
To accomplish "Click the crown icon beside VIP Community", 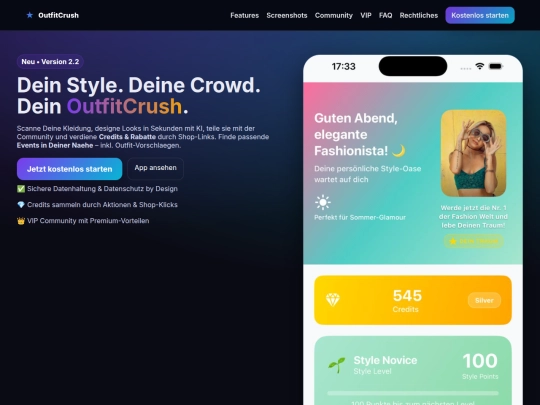I will [21, 221].
